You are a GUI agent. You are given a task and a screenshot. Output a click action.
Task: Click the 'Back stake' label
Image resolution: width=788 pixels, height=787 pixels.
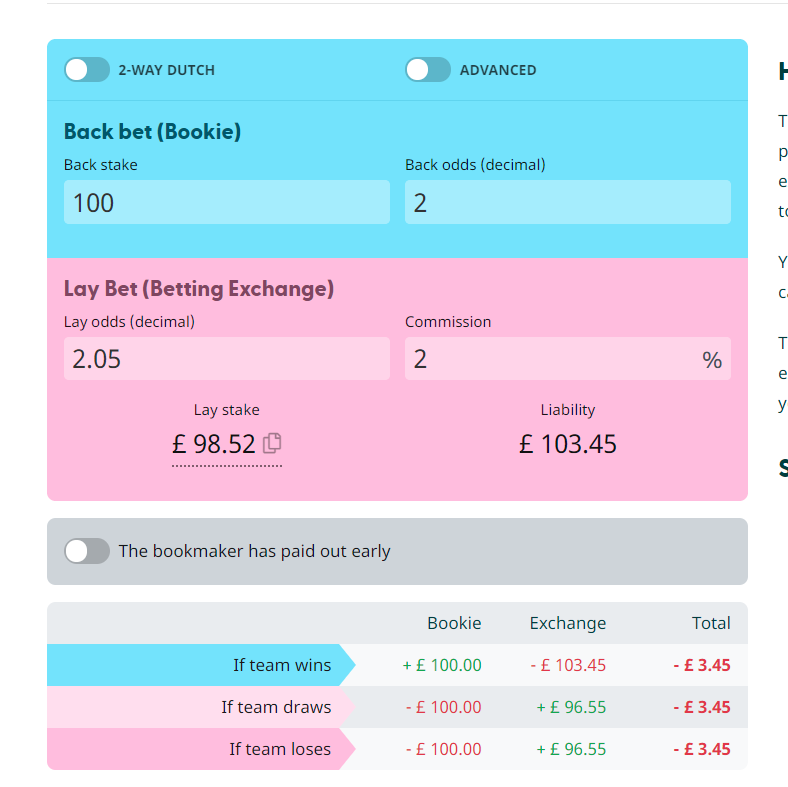(x=101, y=165)
